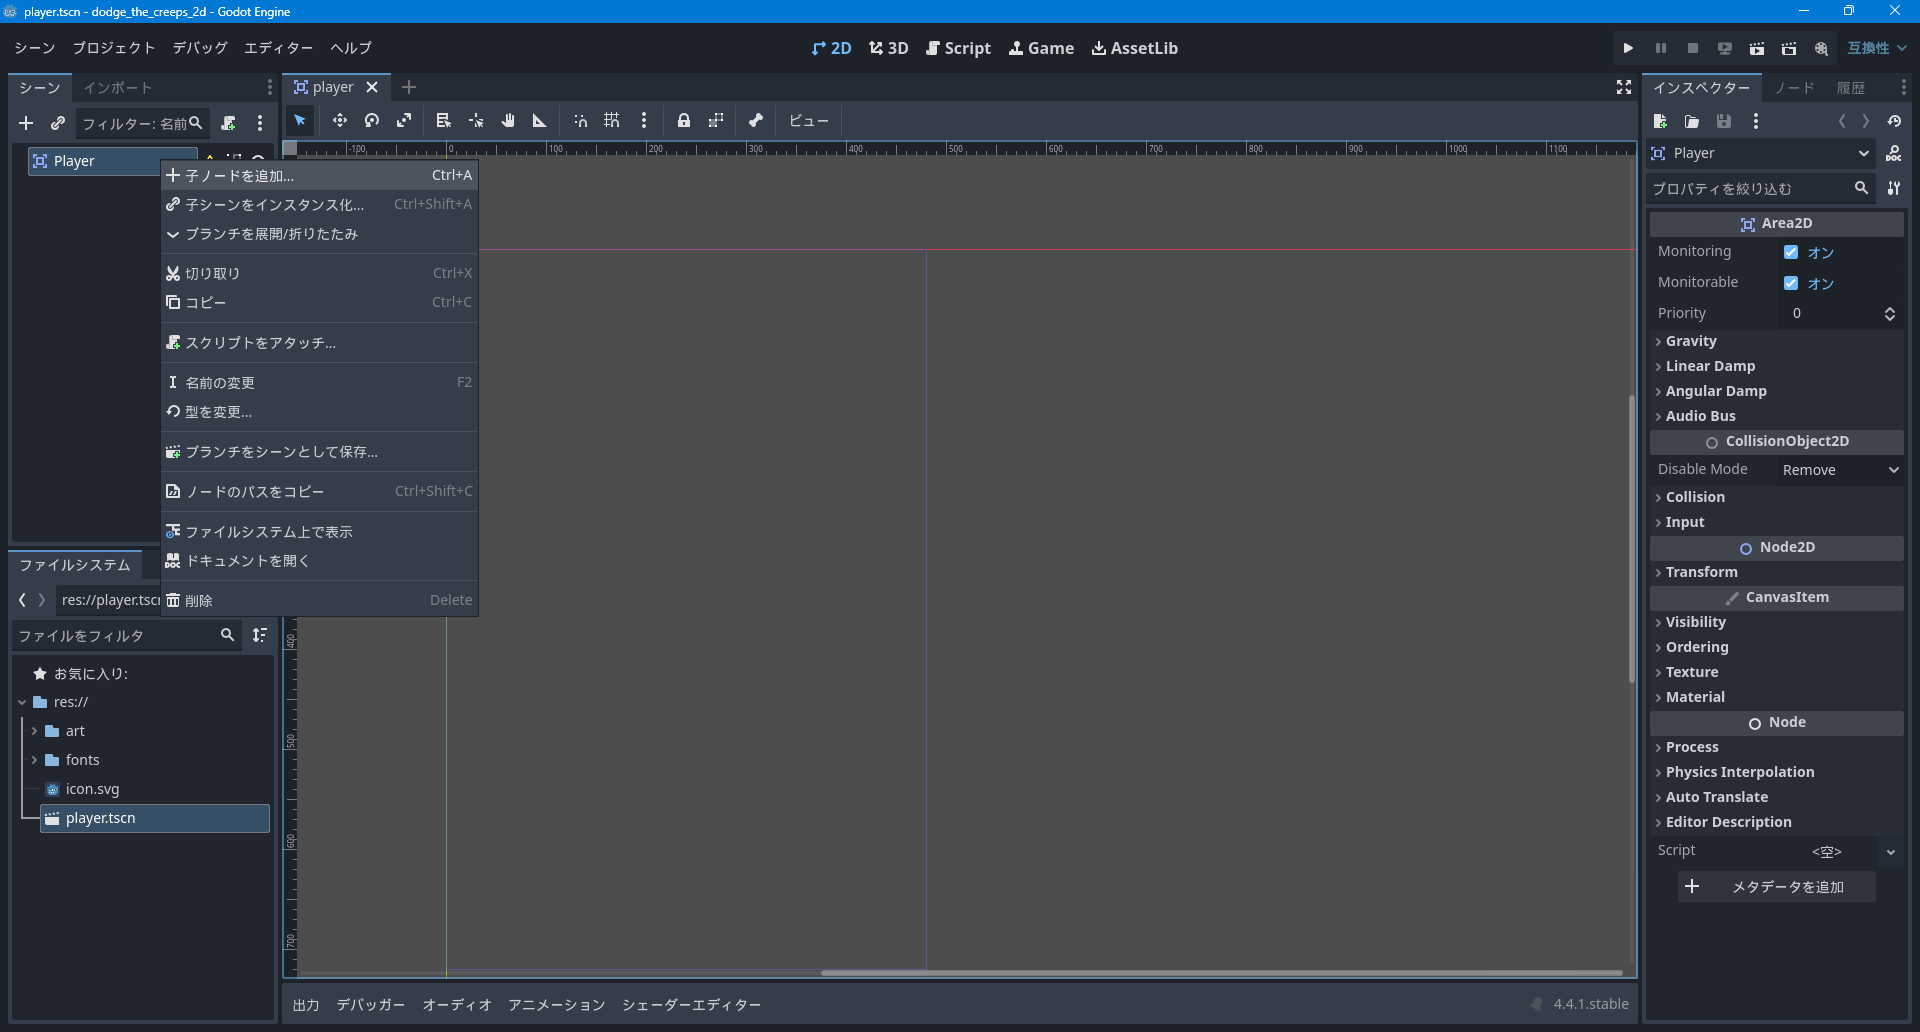The width and height of the screenshot is (1920, 1032).
Task: Click the attach script icon in Scene dock
Action: [228, 123]
